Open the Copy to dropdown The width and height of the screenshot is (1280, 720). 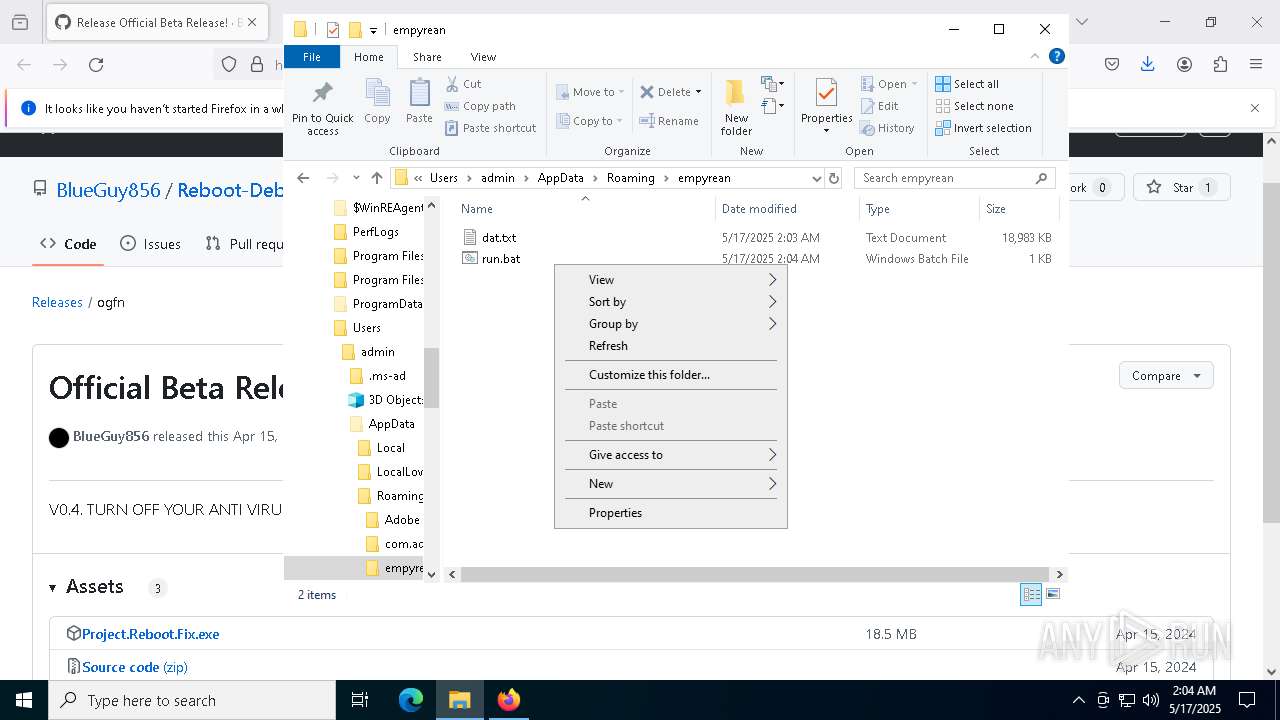click(590, 121)
